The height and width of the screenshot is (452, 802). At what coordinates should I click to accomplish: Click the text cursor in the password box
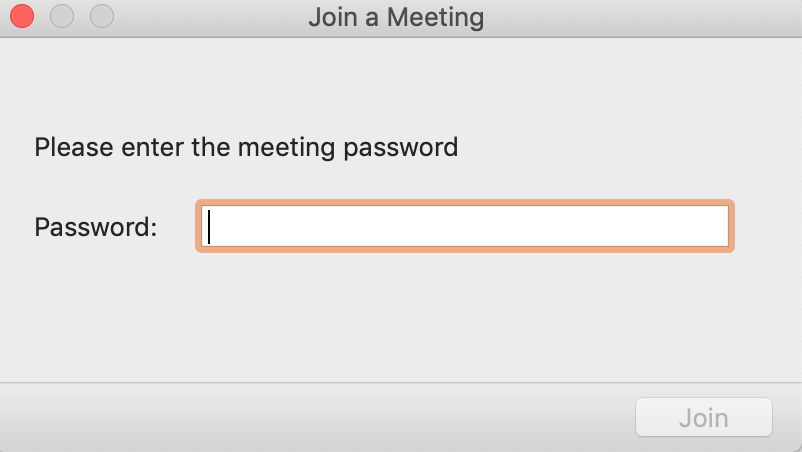pos(209,226)
